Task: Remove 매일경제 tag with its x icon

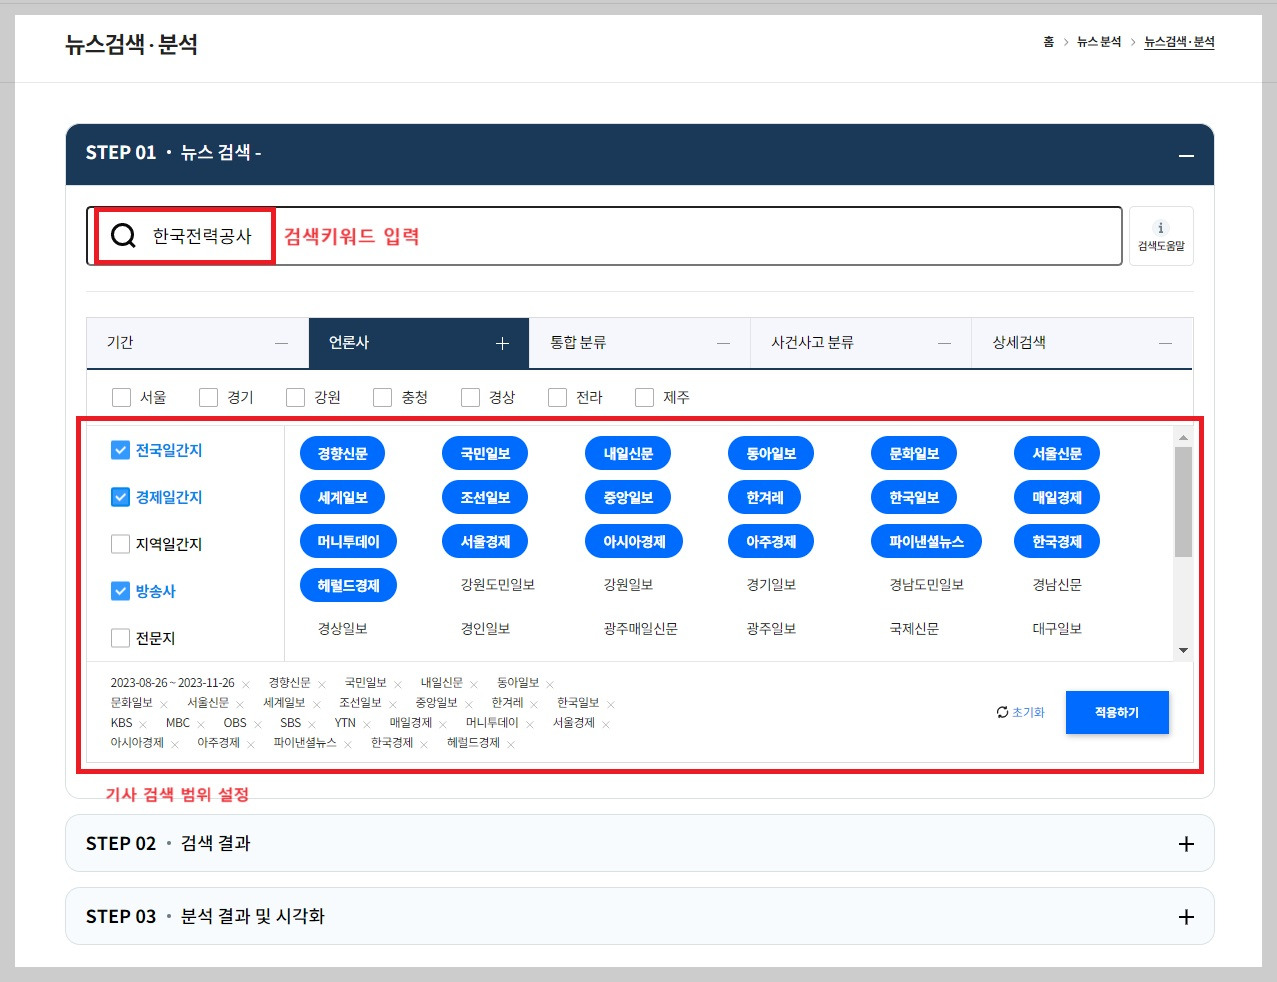Action: [x=443, y=725]
